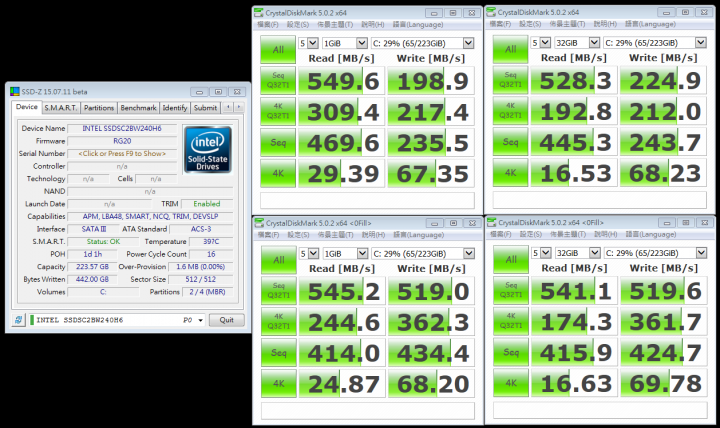Open 說明(H) menu in the top 32GiB window
720x428 pixels.
click(605, 24)
